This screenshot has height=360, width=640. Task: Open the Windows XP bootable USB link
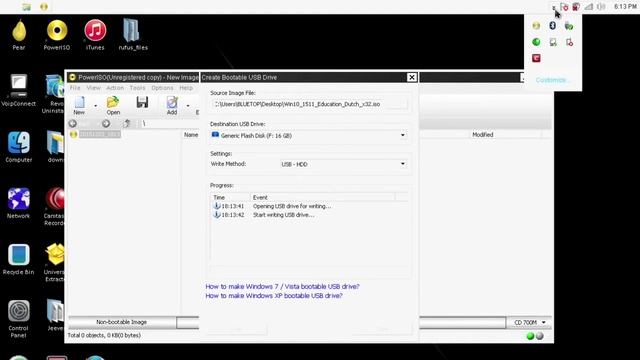(x=274, y=296)
